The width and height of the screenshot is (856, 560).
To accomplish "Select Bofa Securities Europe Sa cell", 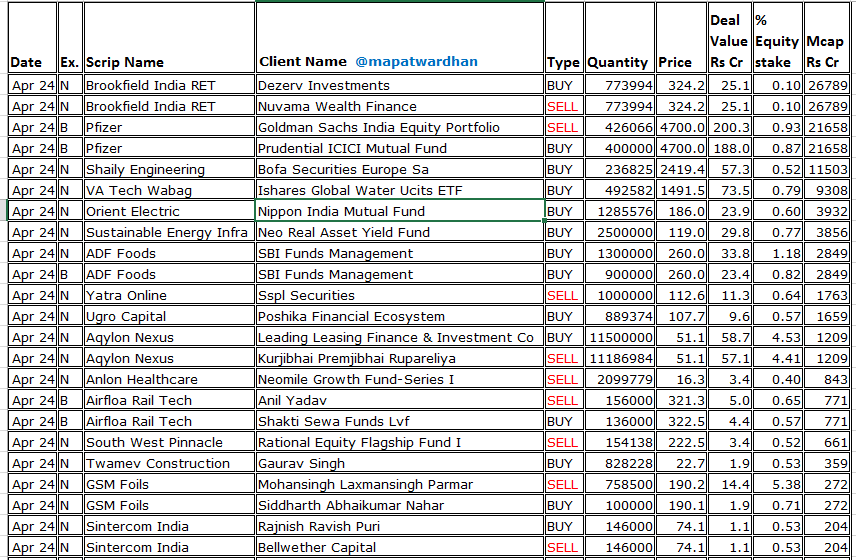I will (400, 169).
